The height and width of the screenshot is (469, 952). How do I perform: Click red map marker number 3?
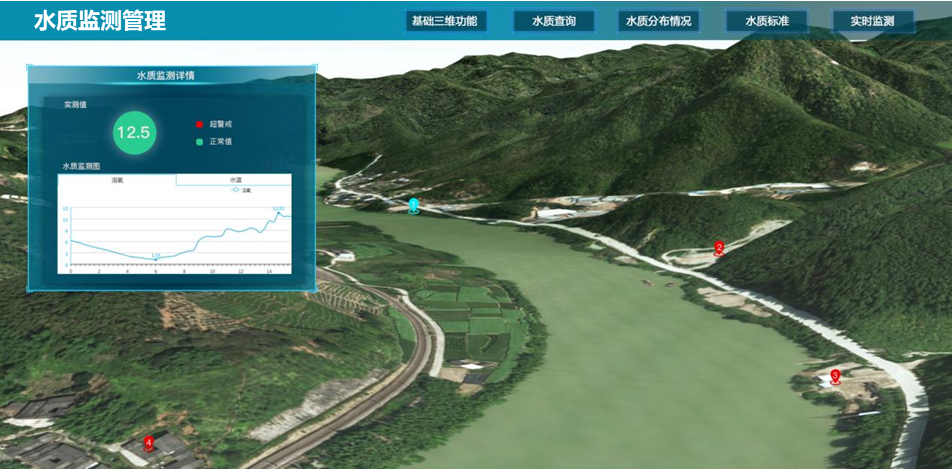coord(835,376)
